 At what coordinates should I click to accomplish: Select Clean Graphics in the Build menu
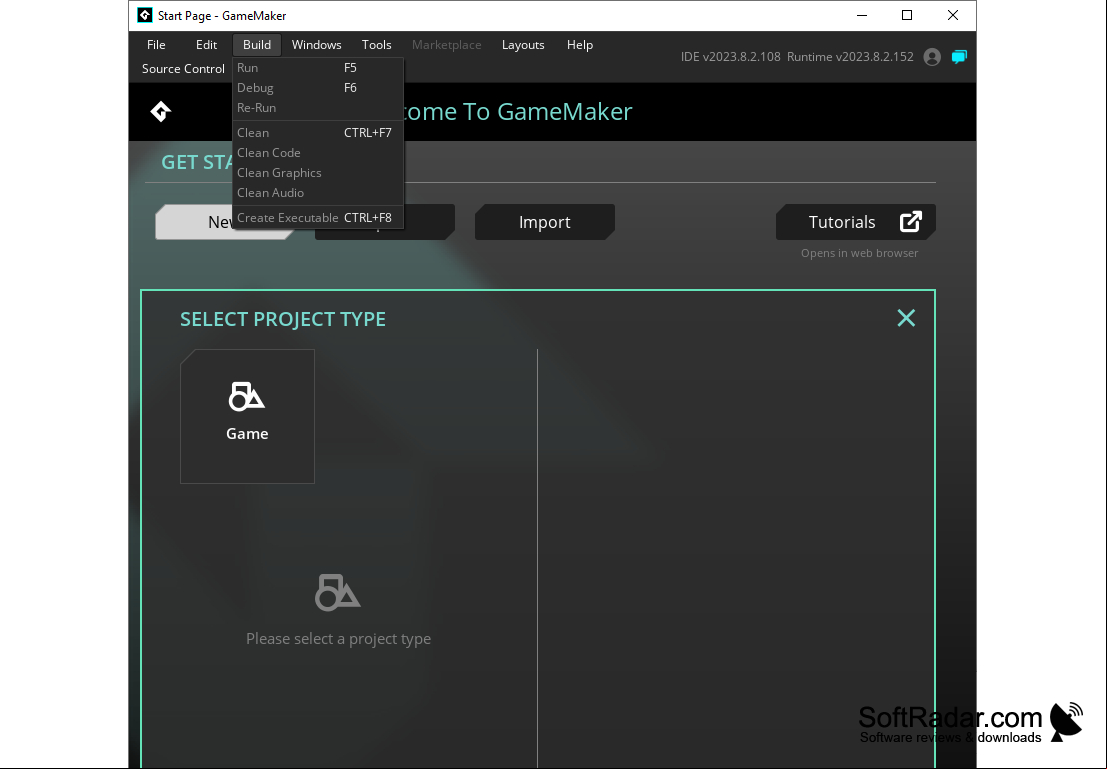point(318,172)
